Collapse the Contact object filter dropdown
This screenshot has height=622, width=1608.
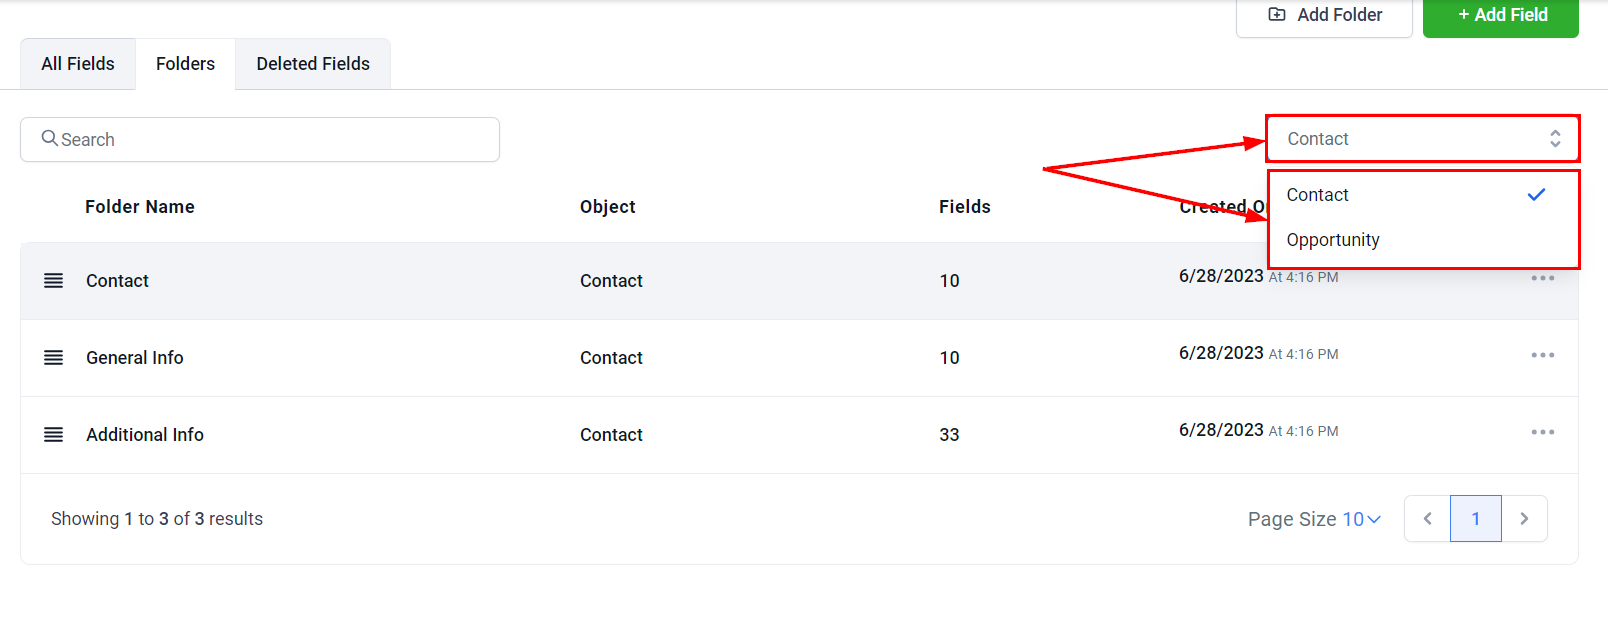[x=1422, y=139]
